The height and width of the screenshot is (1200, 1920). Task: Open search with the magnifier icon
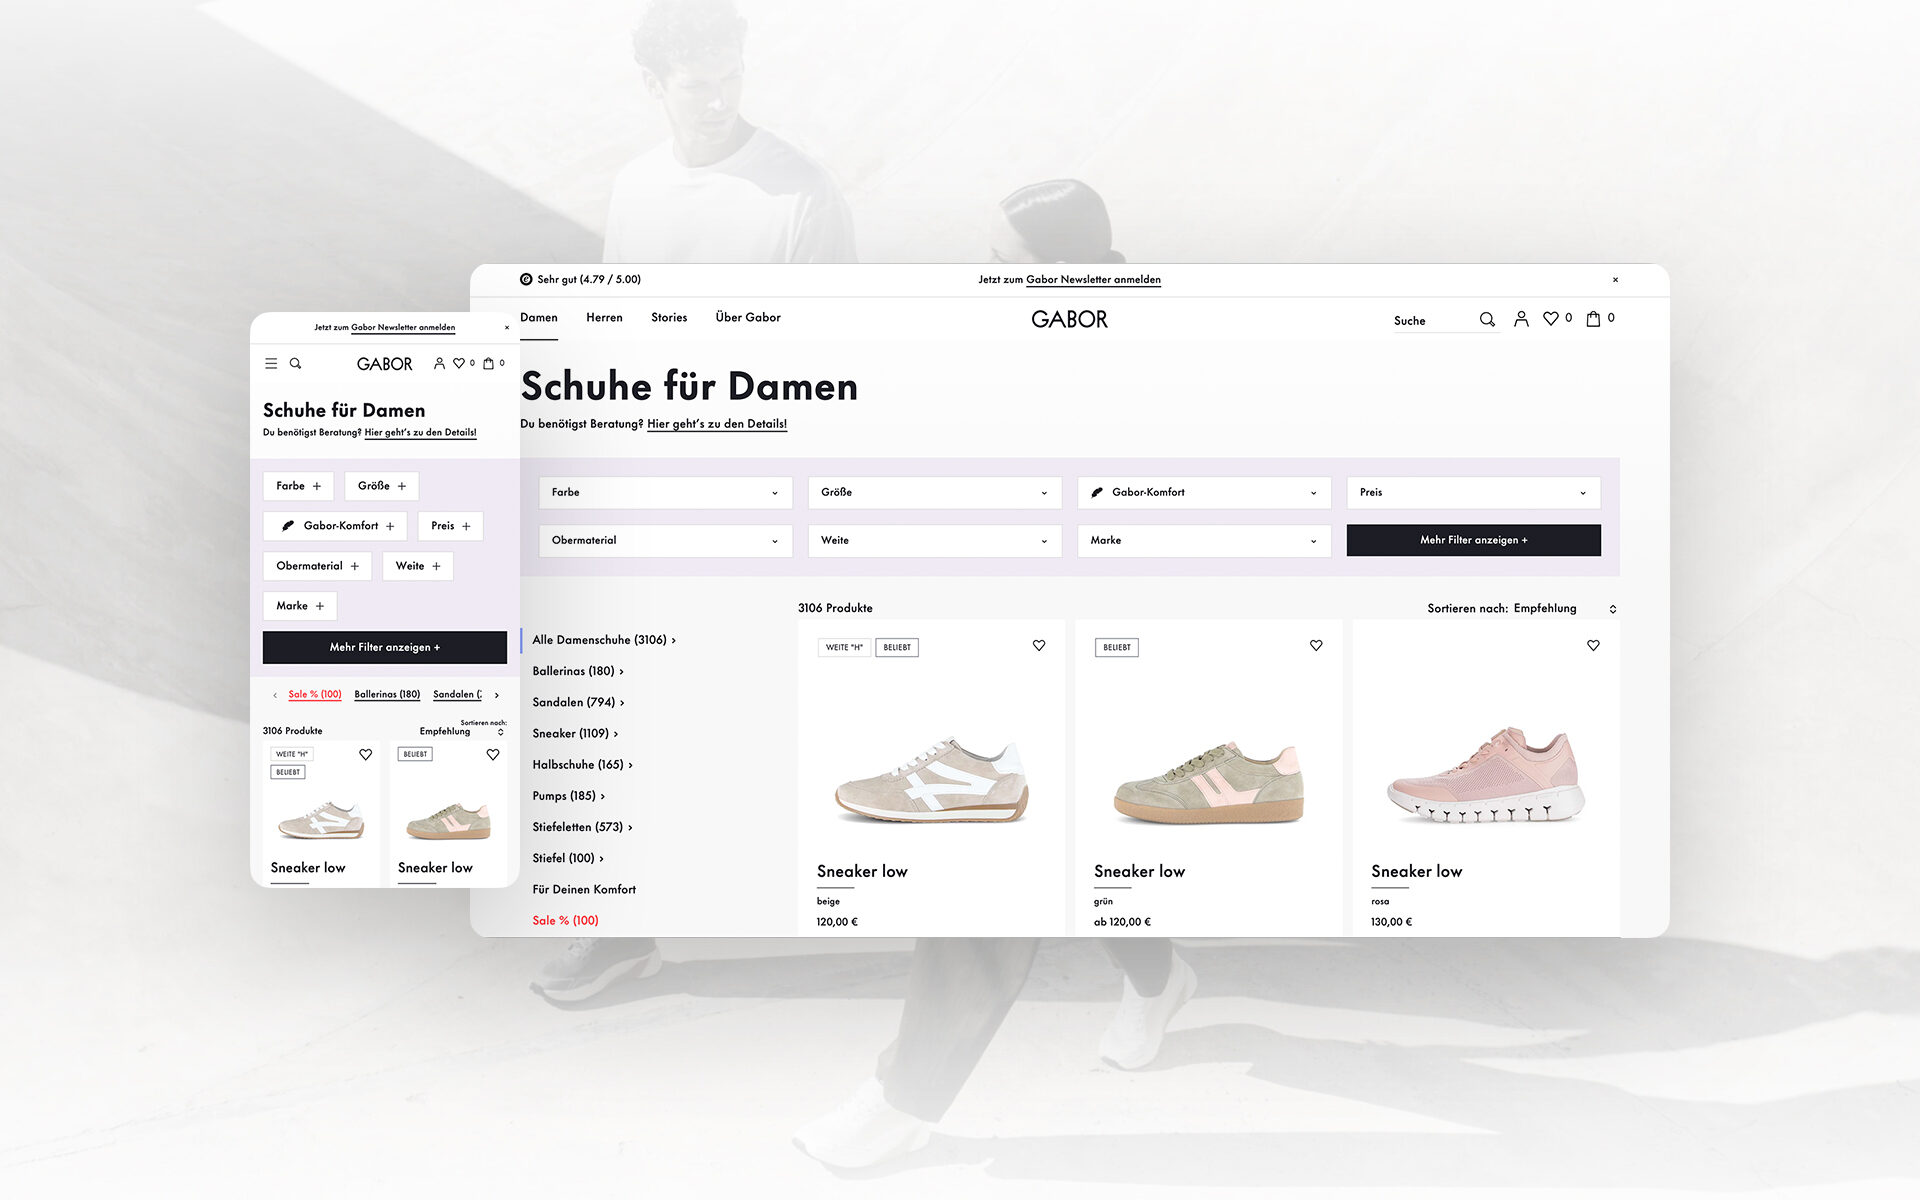tap(1487, 318)
